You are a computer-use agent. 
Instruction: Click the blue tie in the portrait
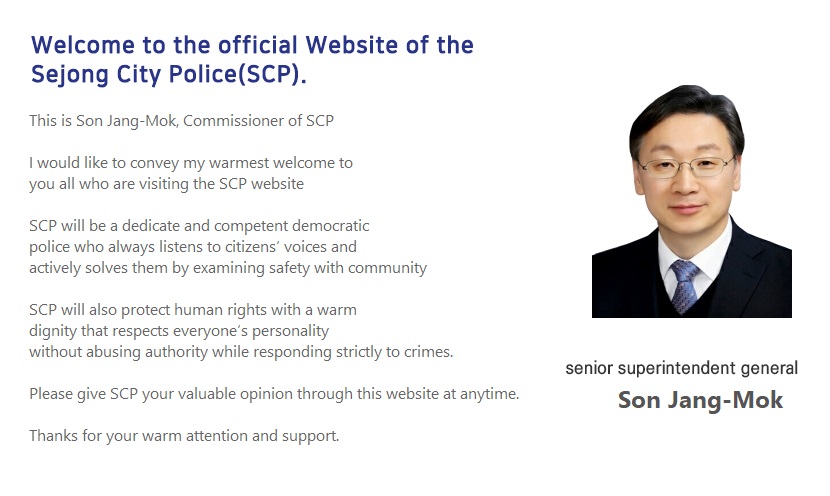(x=684, y=286)
